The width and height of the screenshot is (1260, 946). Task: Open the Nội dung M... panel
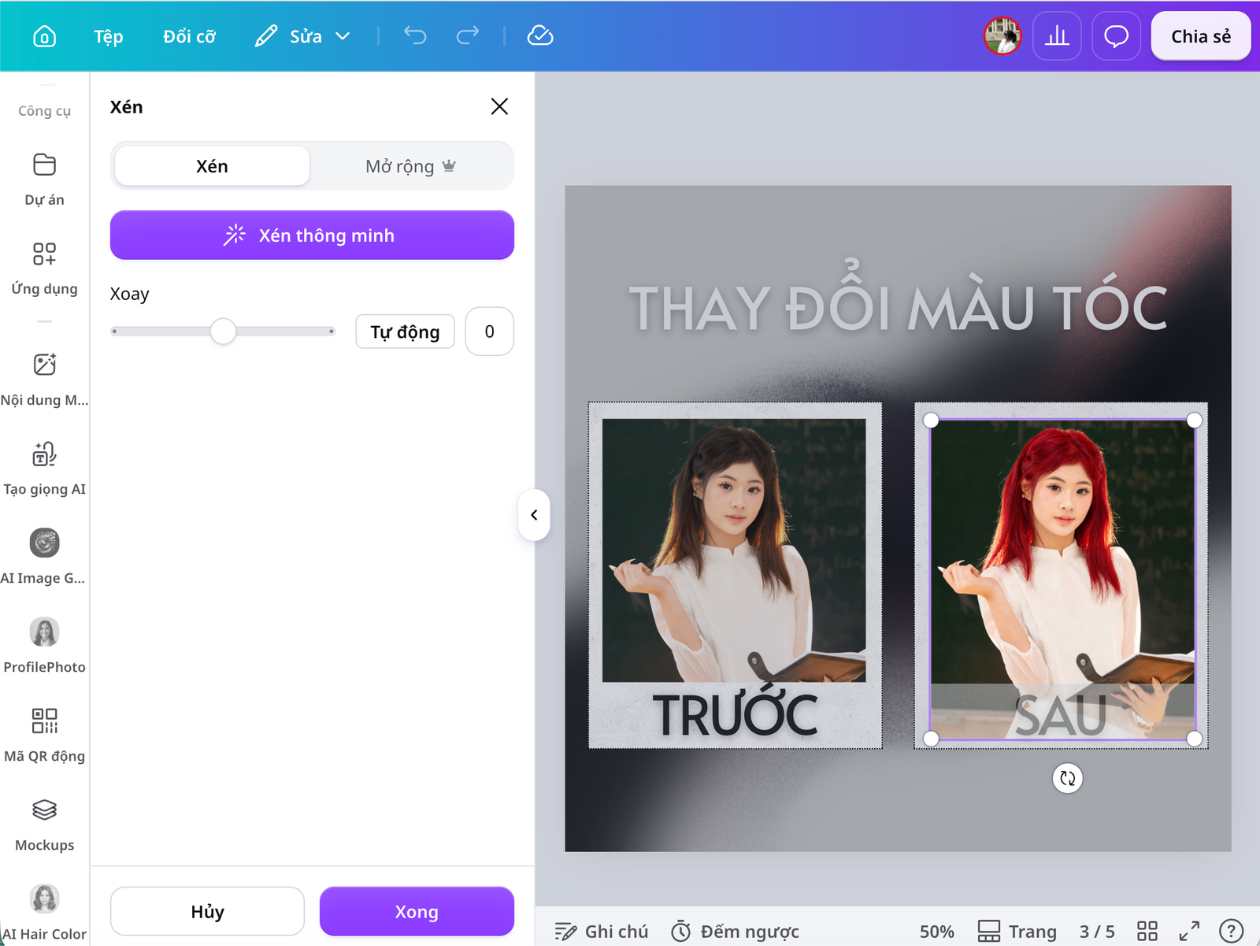(44, 379)
